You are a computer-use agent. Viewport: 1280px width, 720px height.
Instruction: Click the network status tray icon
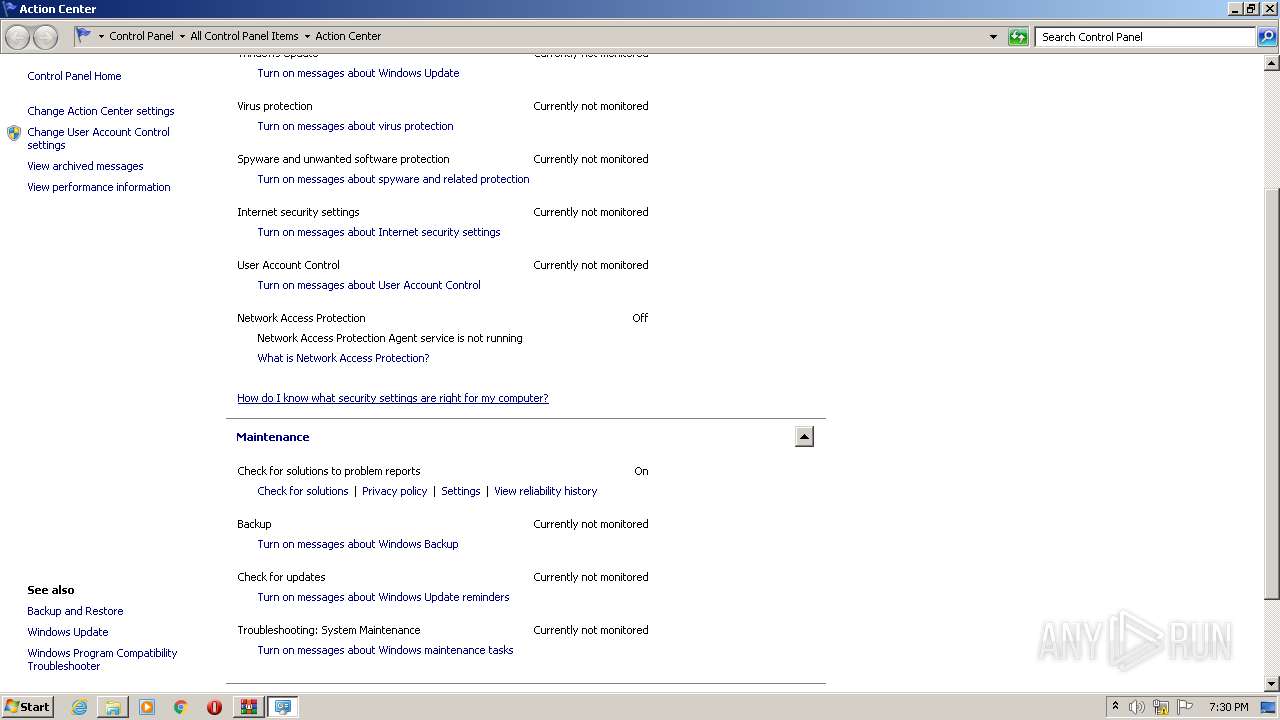(1161, 707)
